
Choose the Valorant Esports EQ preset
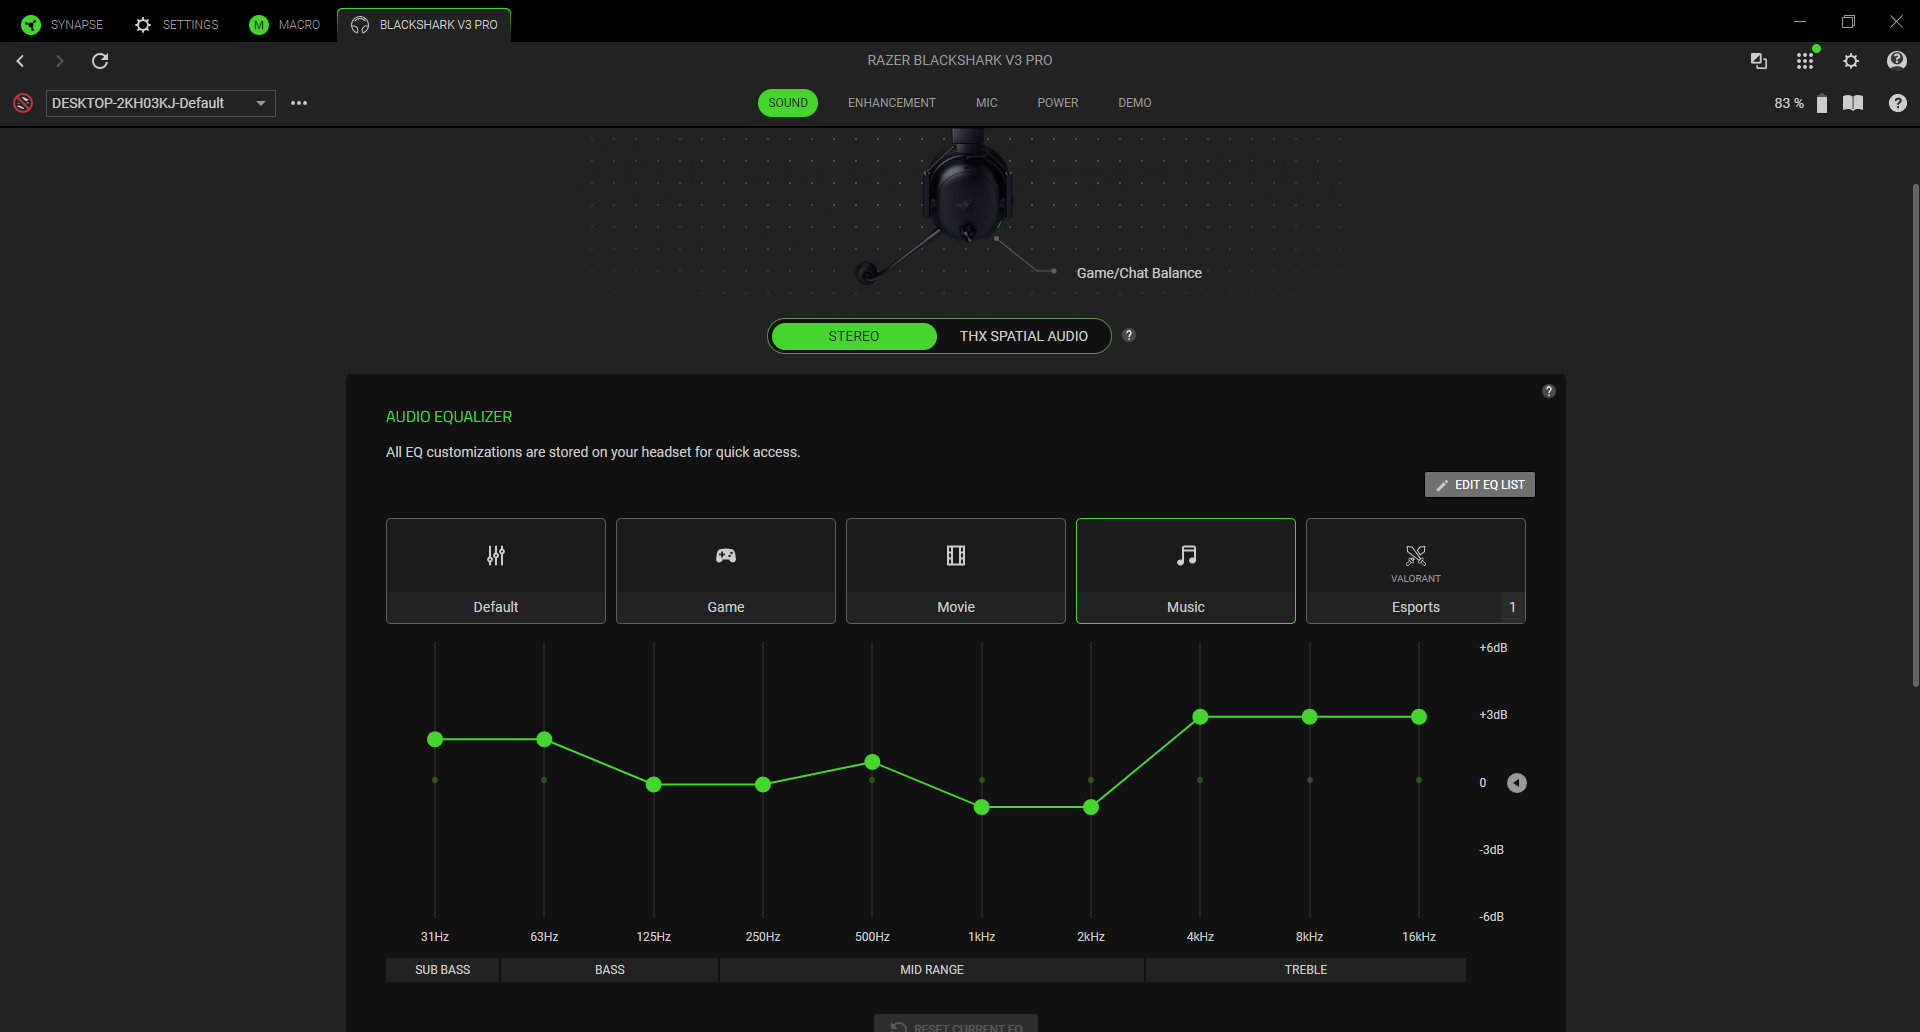tap(1415, 570)
